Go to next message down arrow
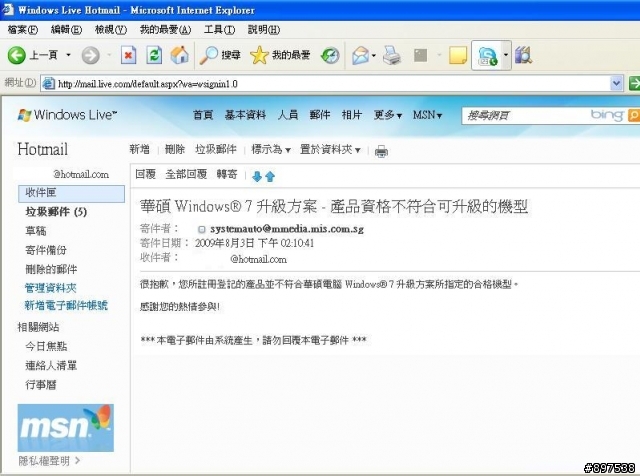The height and width of the screenshot is (476, 640). [257, 176]
